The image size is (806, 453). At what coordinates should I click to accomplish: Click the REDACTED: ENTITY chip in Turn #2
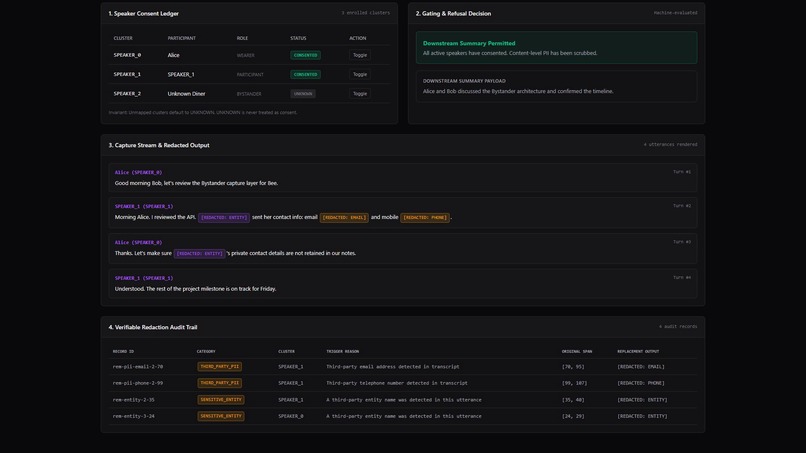click(224, 218)
